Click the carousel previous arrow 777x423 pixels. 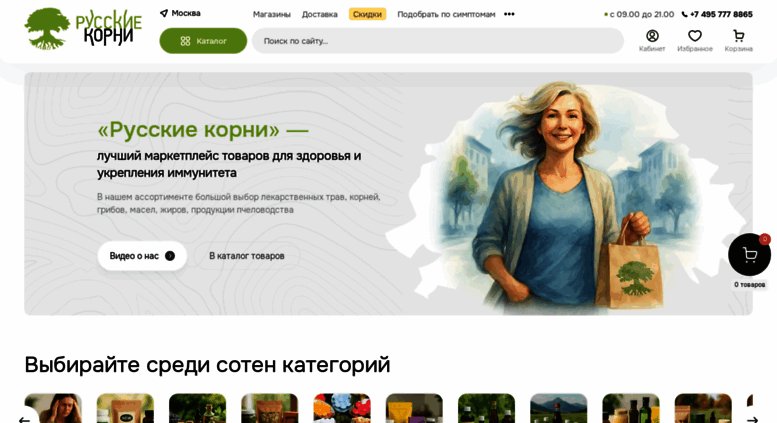pos(24,420)
